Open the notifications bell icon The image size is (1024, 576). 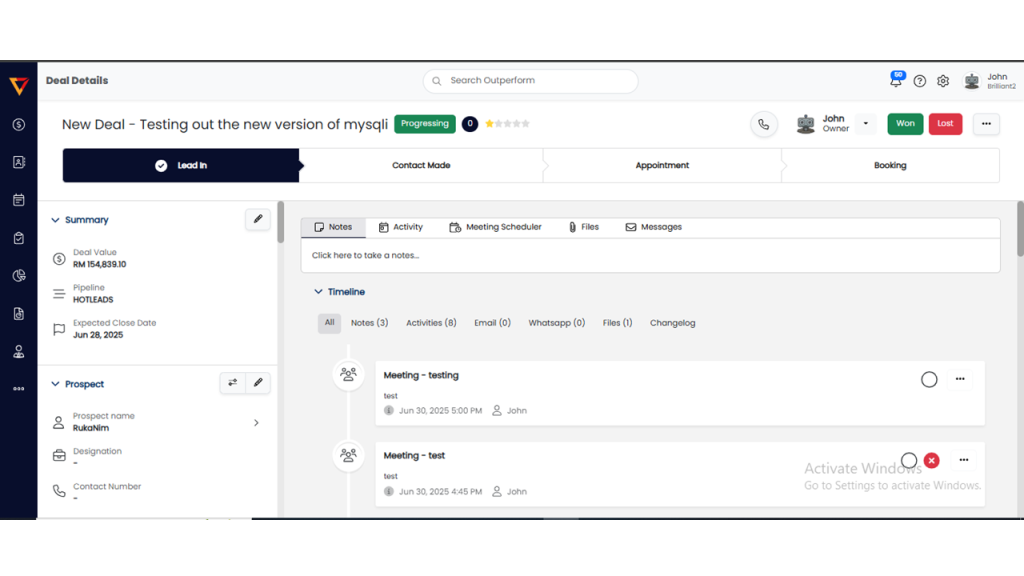click(896, 81)
